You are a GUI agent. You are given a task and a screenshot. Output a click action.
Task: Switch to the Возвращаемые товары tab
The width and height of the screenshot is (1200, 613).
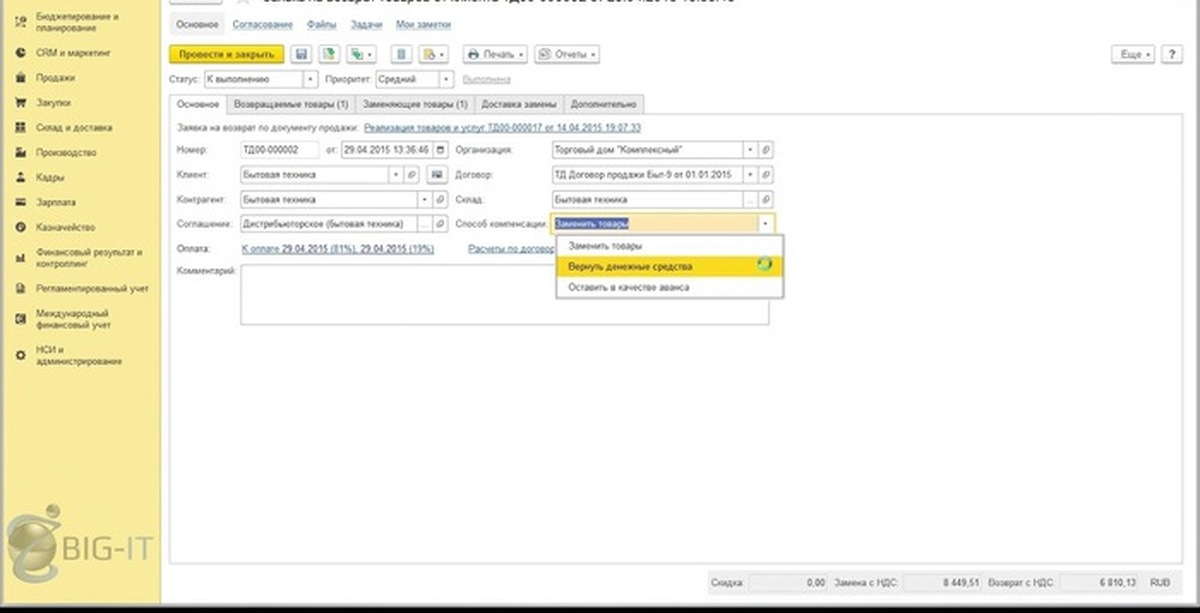click(x=289, y=104)
